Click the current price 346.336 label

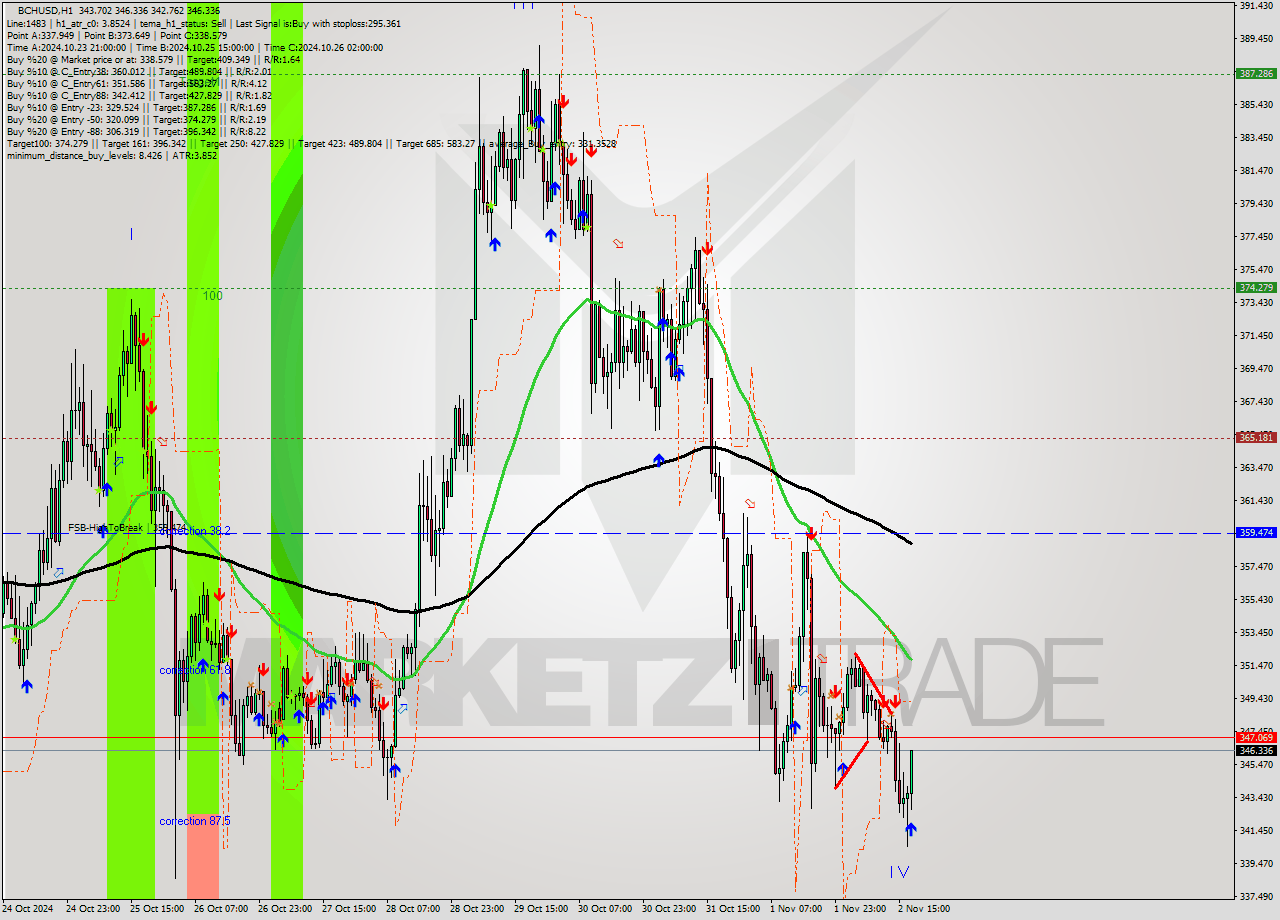coord(1255,750)
